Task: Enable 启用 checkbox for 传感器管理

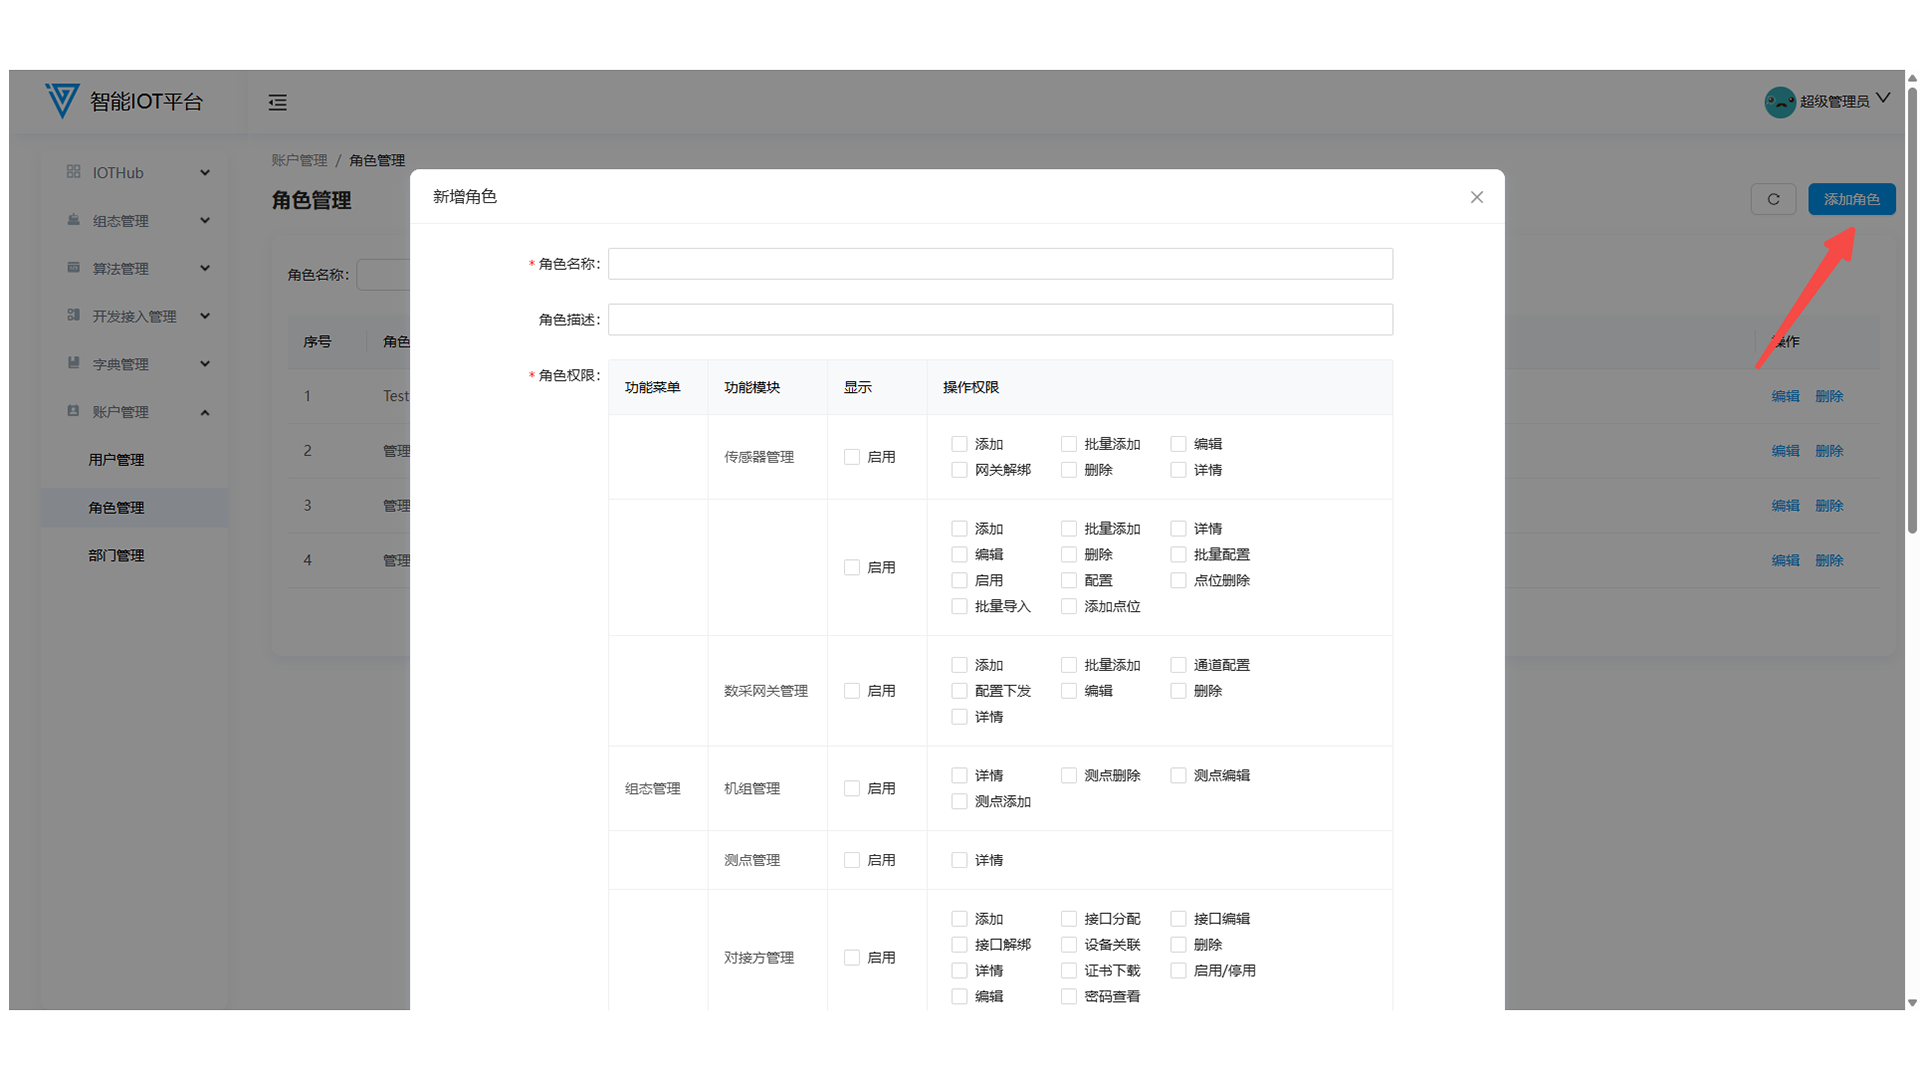Action: pos(852,457)
